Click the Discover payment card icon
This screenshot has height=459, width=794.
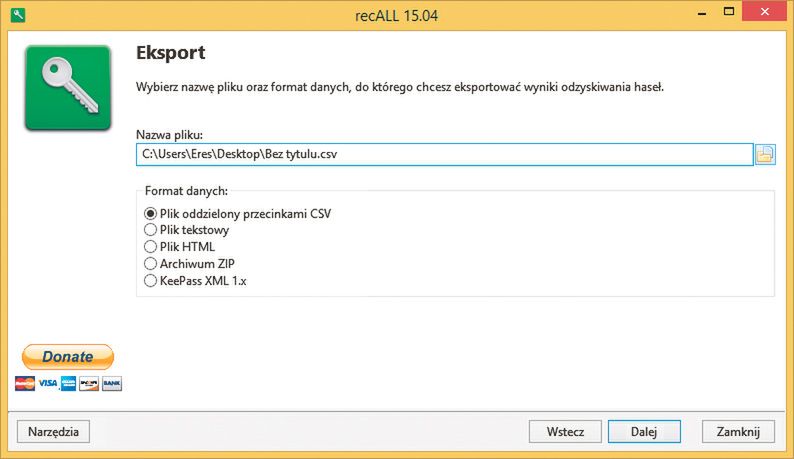(89, 384)
